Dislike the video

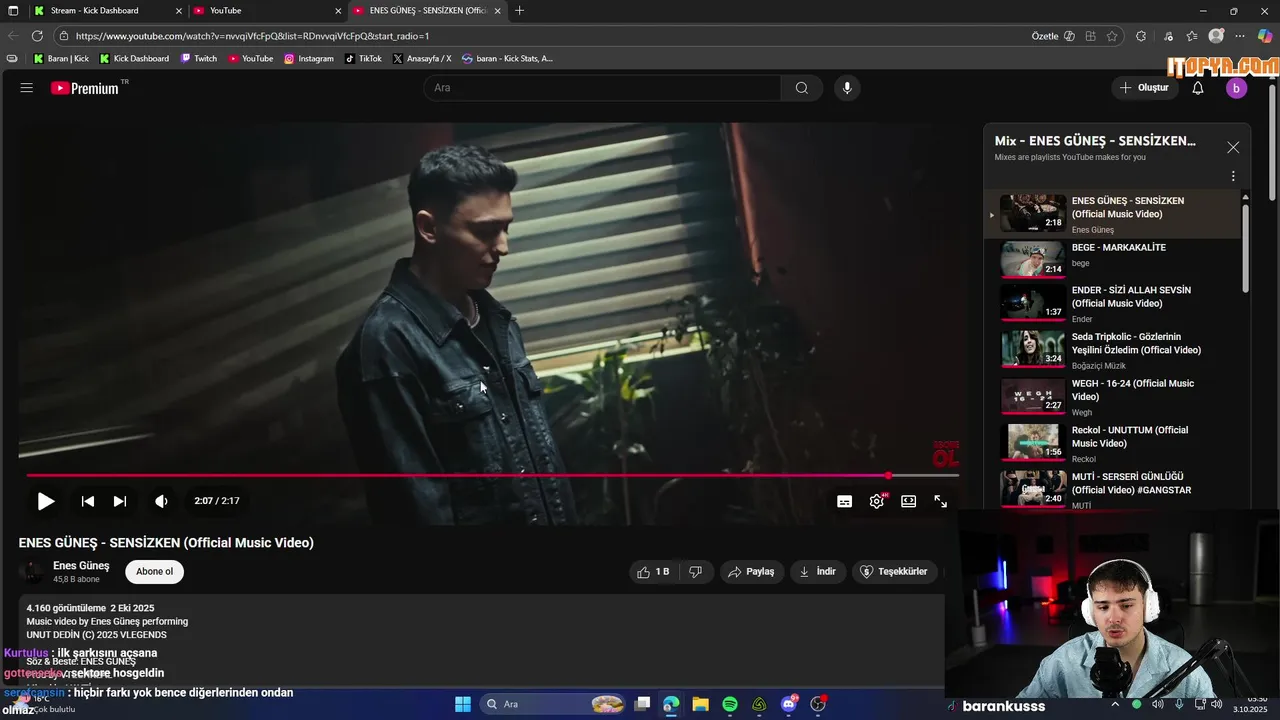point(695,572)
